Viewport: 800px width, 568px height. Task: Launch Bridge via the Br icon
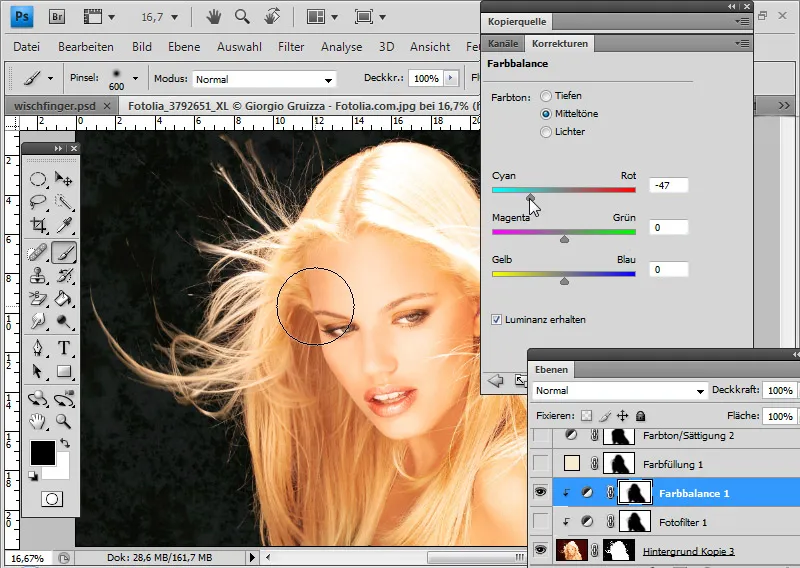click(57, 17)
